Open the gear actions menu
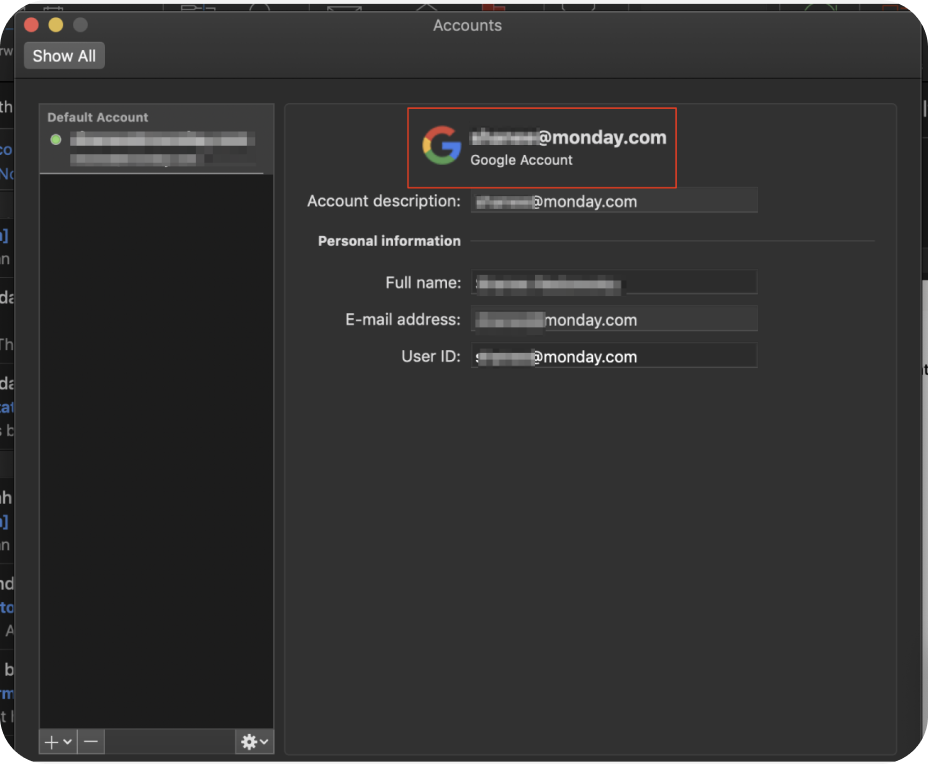928x764 pixels. pyautogui.click(x=254, y=742)
